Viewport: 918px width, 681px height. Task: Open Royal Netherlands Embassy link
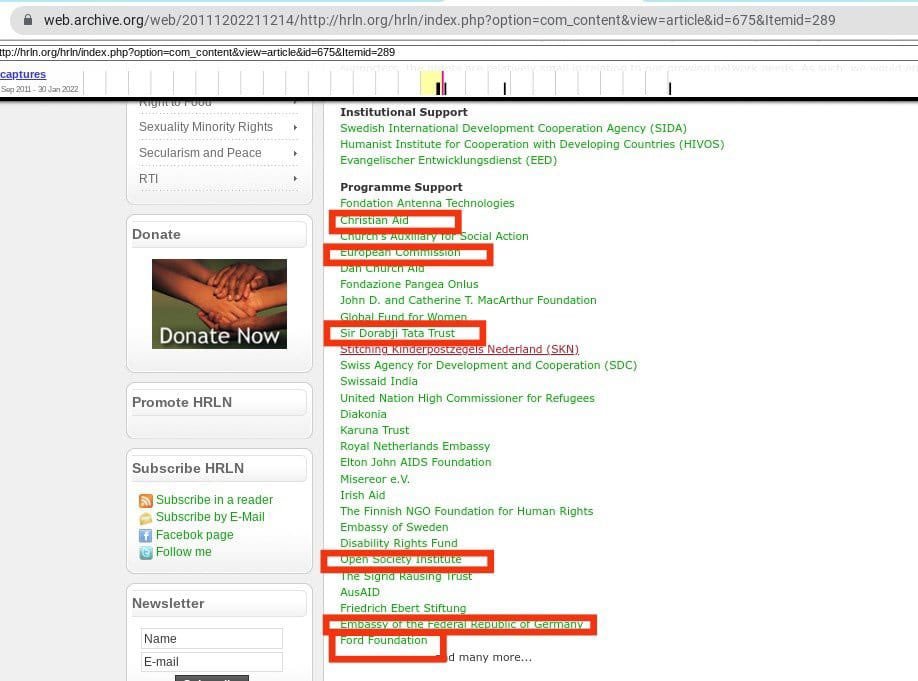[415, 446]
